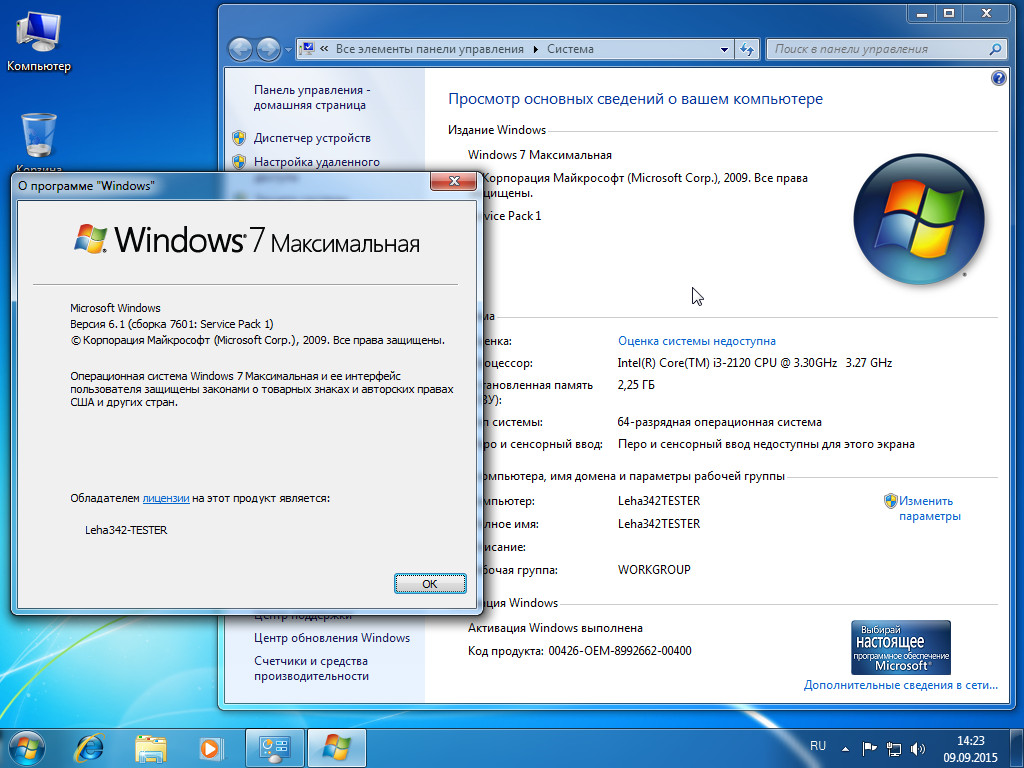Viewport: 1024px width, 768px height.
Task: Click the « breadcrumb overflow chevron
Action: 326,48
